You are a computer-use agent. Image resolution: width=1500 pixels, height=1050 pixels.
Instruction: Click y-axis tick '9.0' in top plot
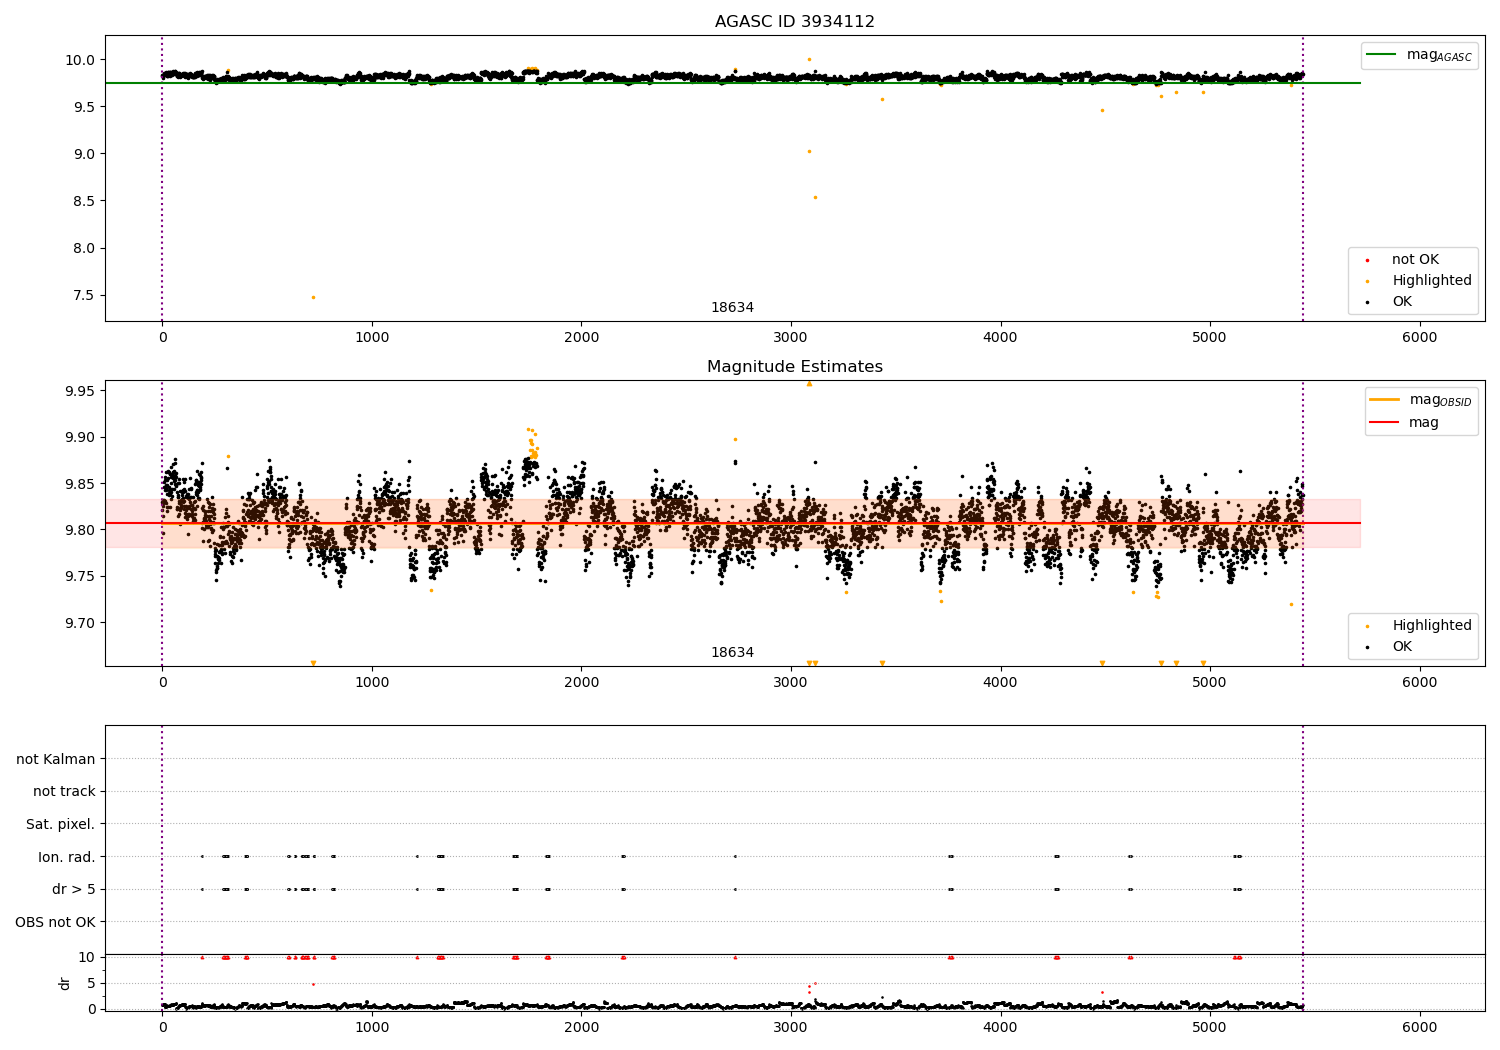coord(84,154)
